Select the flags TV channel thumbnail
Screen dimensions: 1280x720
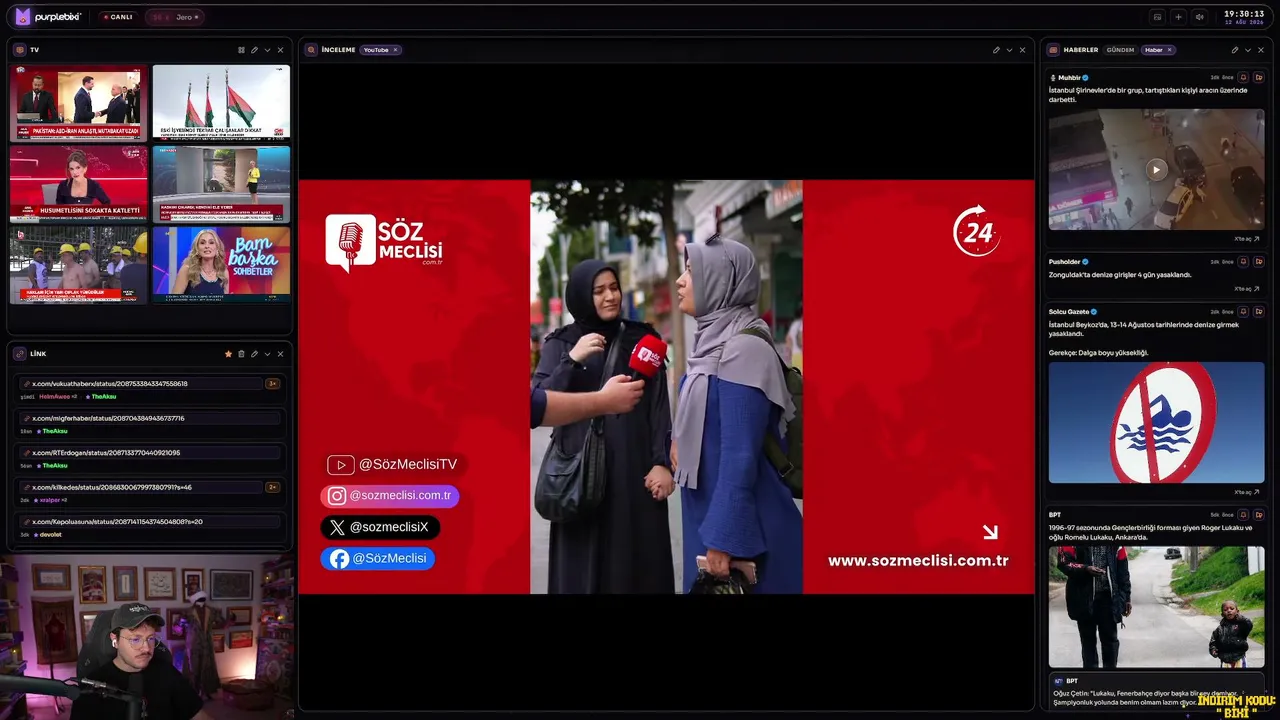coord(221,103)
